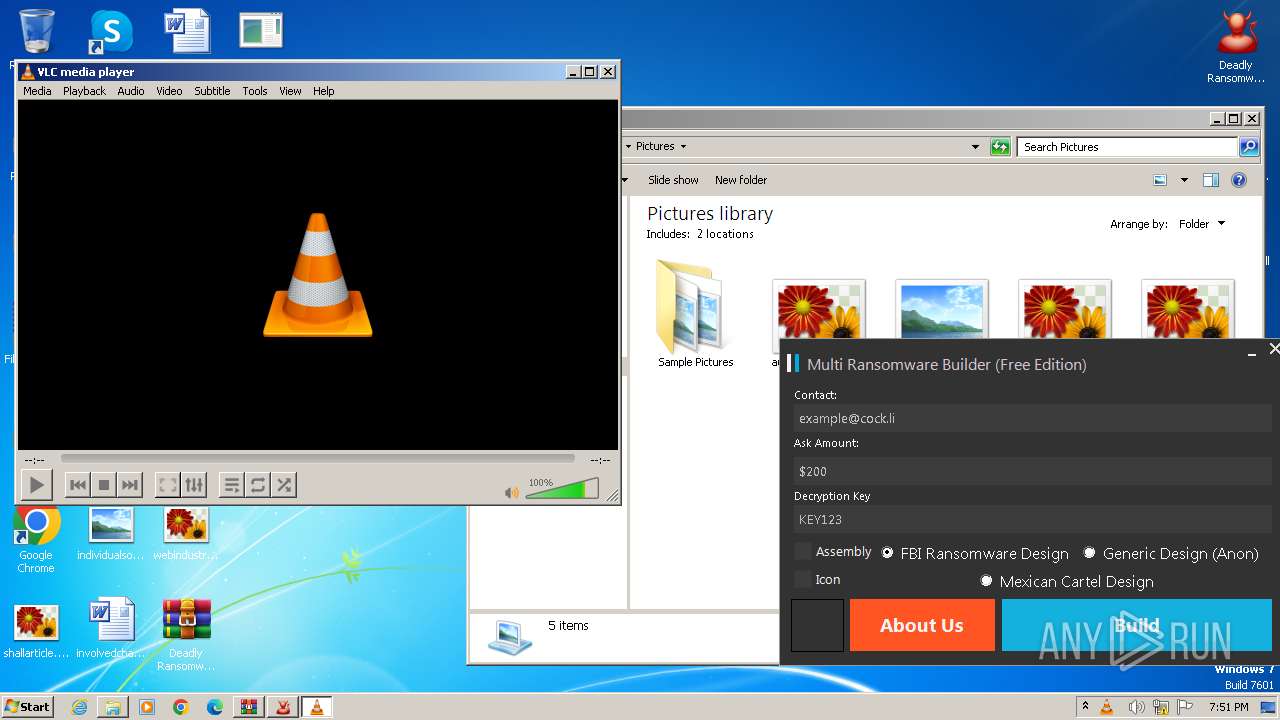1280x720 pixels.
Task: Toggle the VLC playlist view
Action: pos(232,485)
